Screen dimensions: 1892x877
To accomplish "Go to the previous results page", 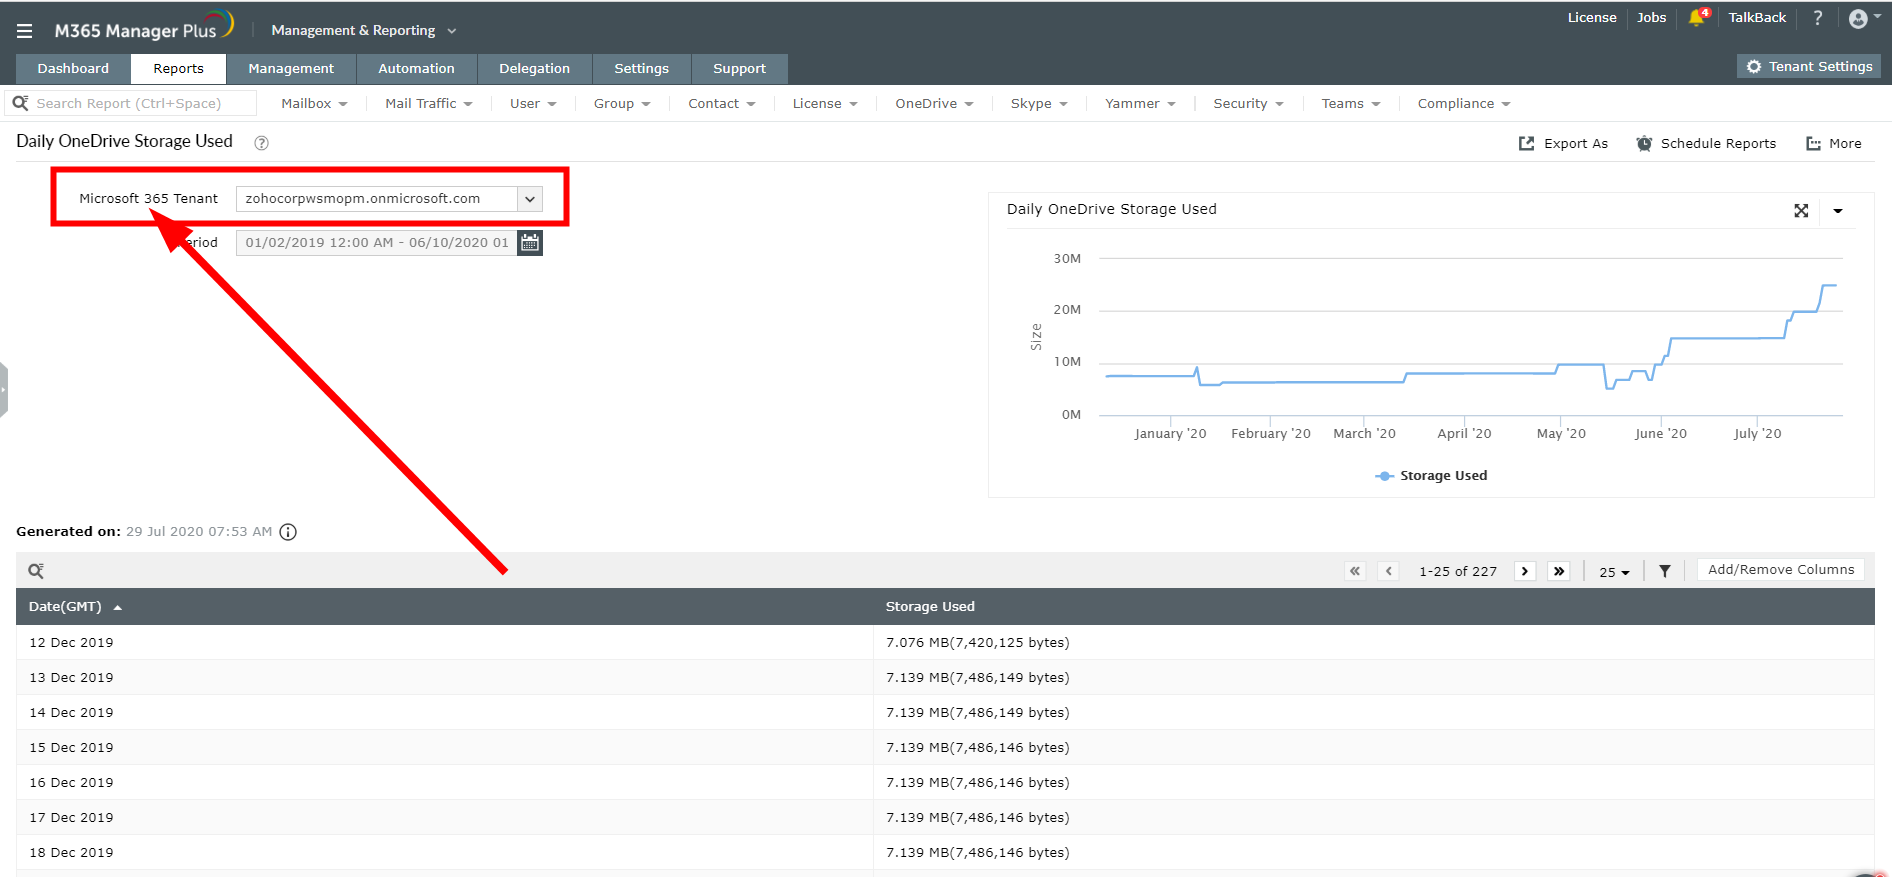I will coord(1389,571).
